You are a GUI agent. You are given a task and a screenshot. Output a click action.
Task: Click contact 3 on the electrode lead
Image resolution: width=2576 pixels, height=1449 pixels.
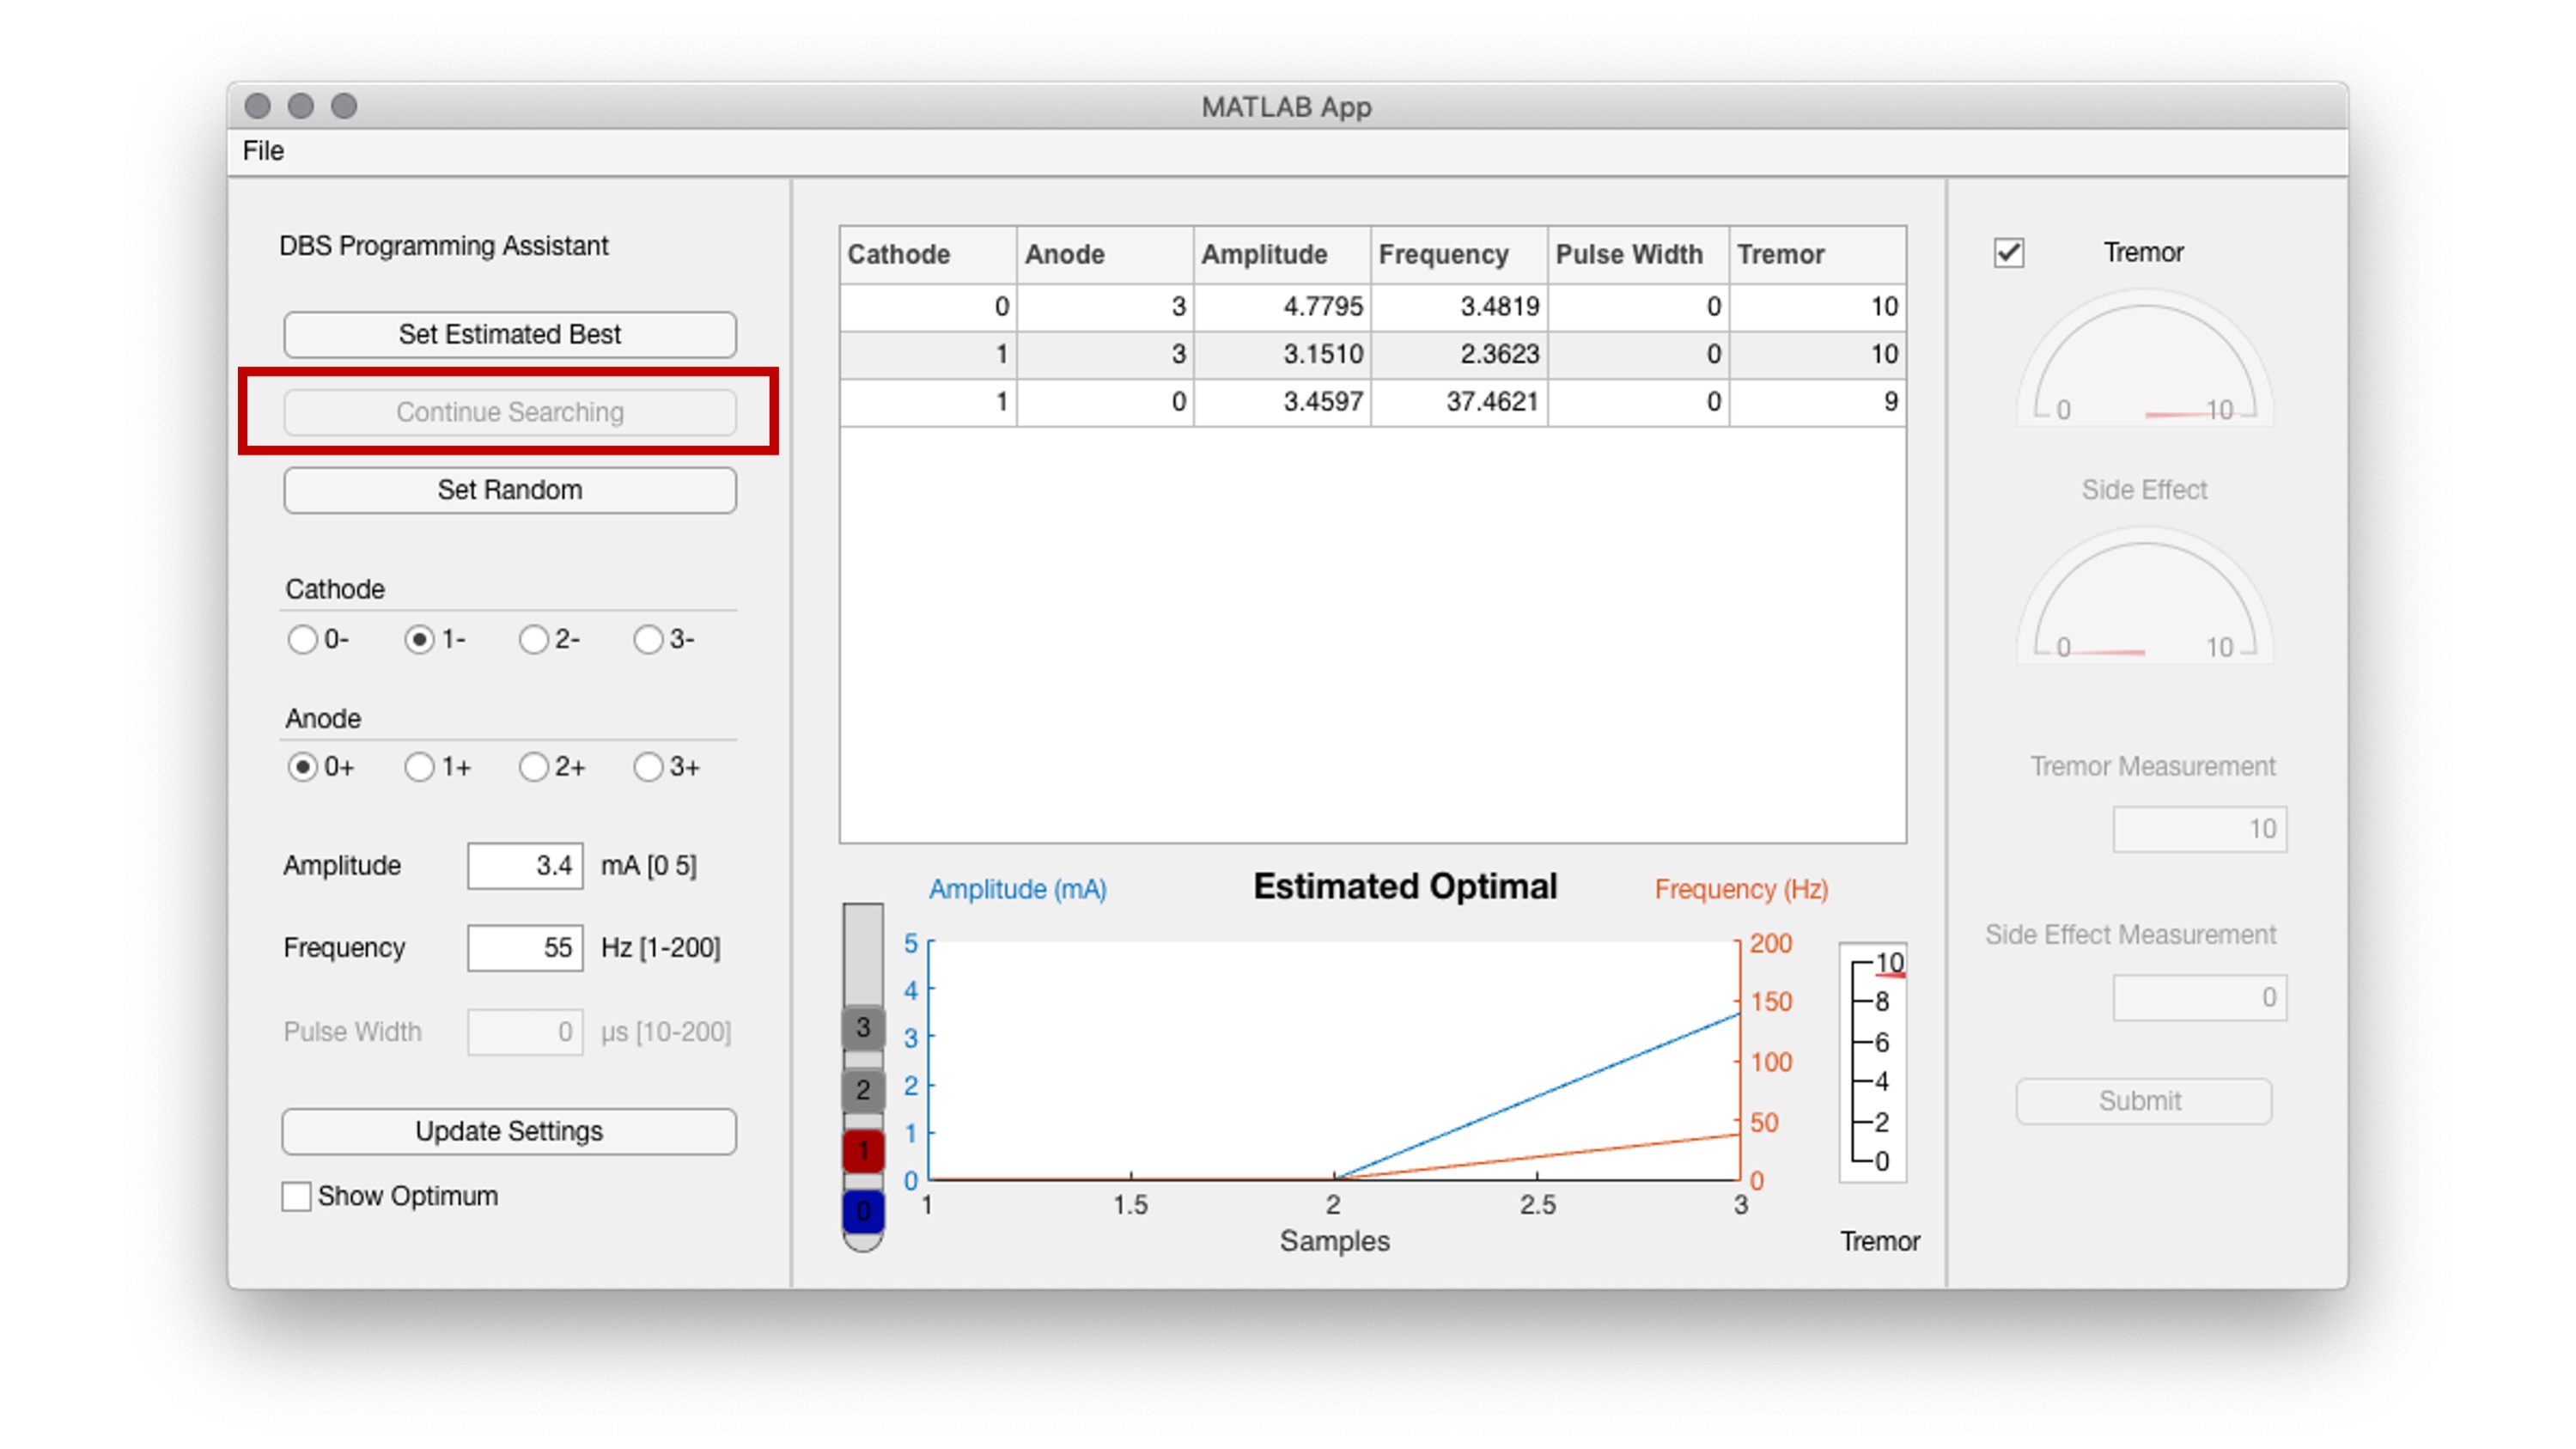click(x=862, y=1026)
